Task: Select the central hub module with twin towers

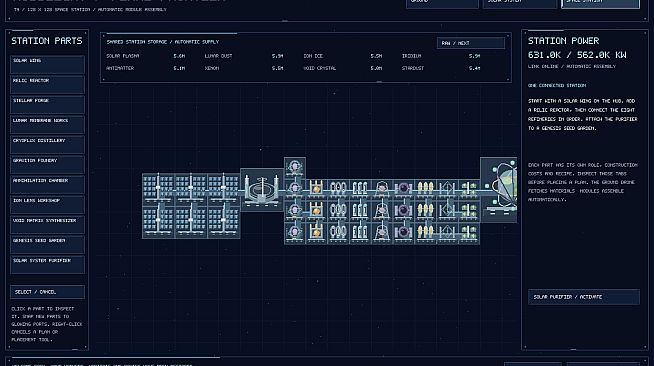Action: (262, 190)
